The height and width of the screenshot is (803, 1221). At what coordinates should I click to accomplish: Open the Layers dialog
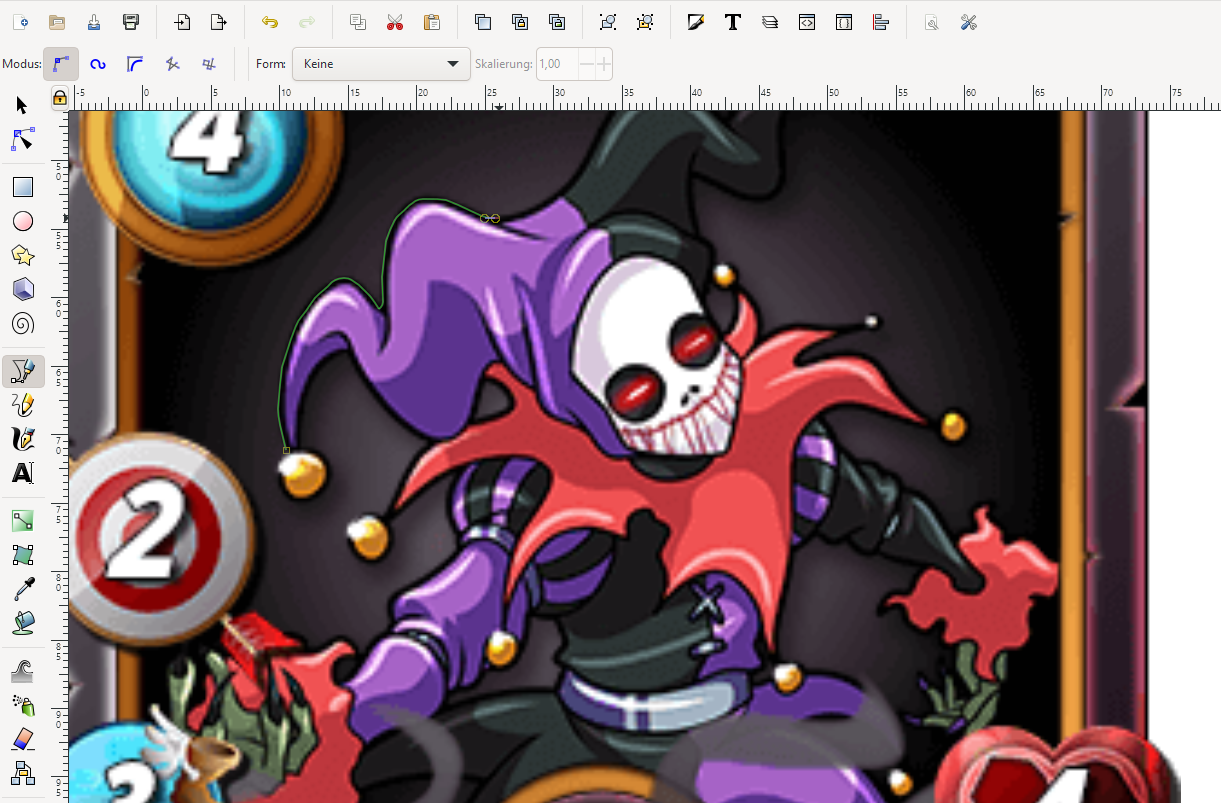tap(770, 22)
